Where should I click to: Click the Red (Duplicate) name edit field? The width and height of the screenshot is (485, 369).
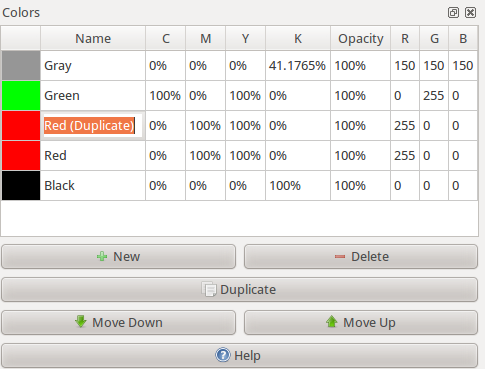(x=93, y=126)
